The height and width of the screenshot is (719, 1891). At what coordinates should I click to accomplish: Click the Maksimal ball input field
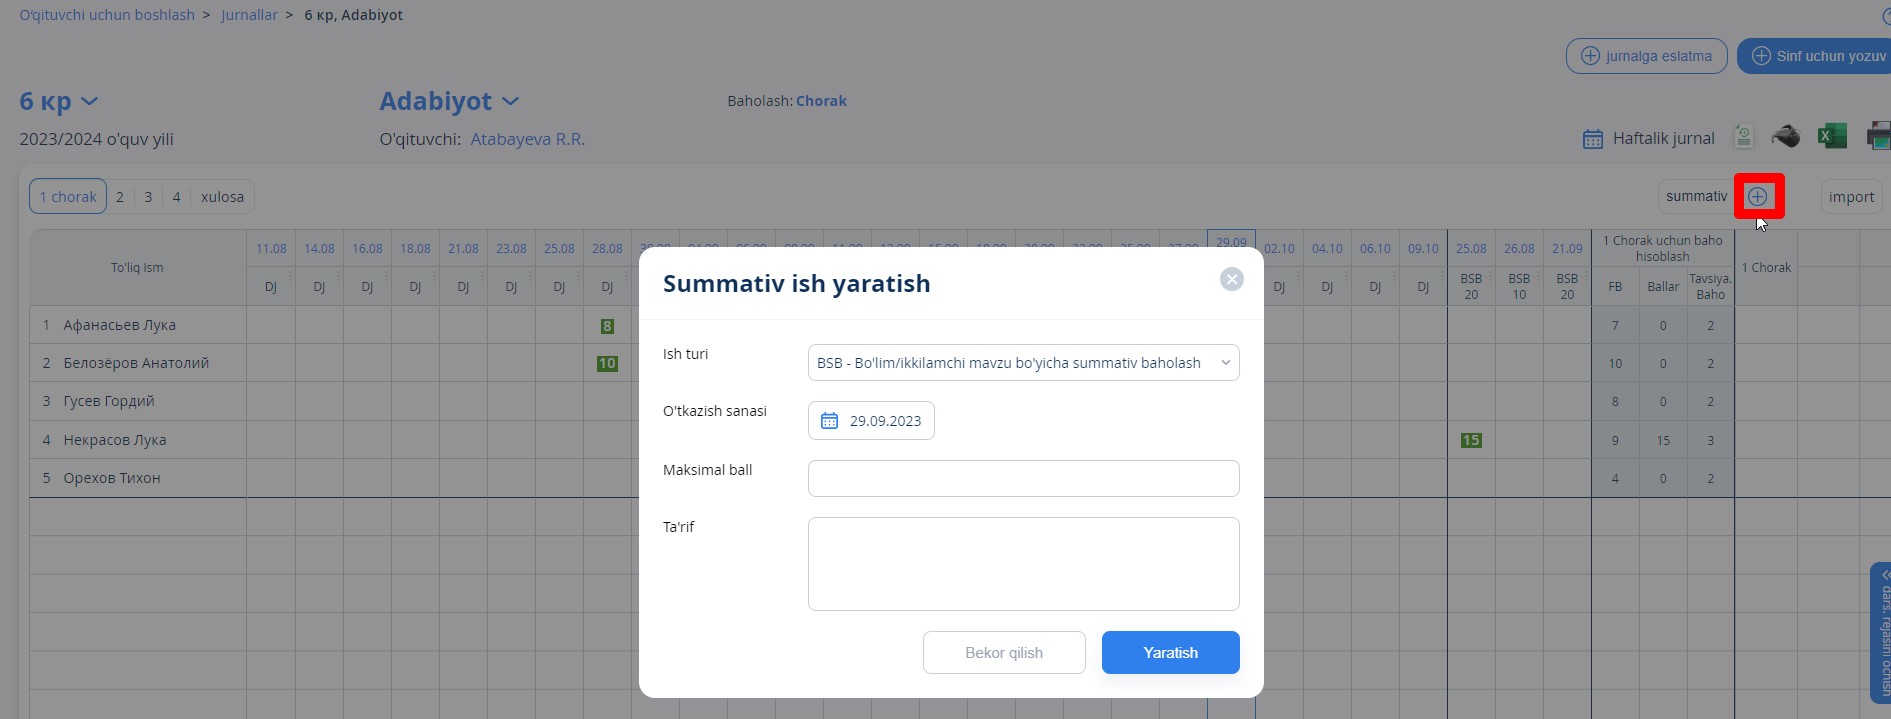(x=1023, y=478)
